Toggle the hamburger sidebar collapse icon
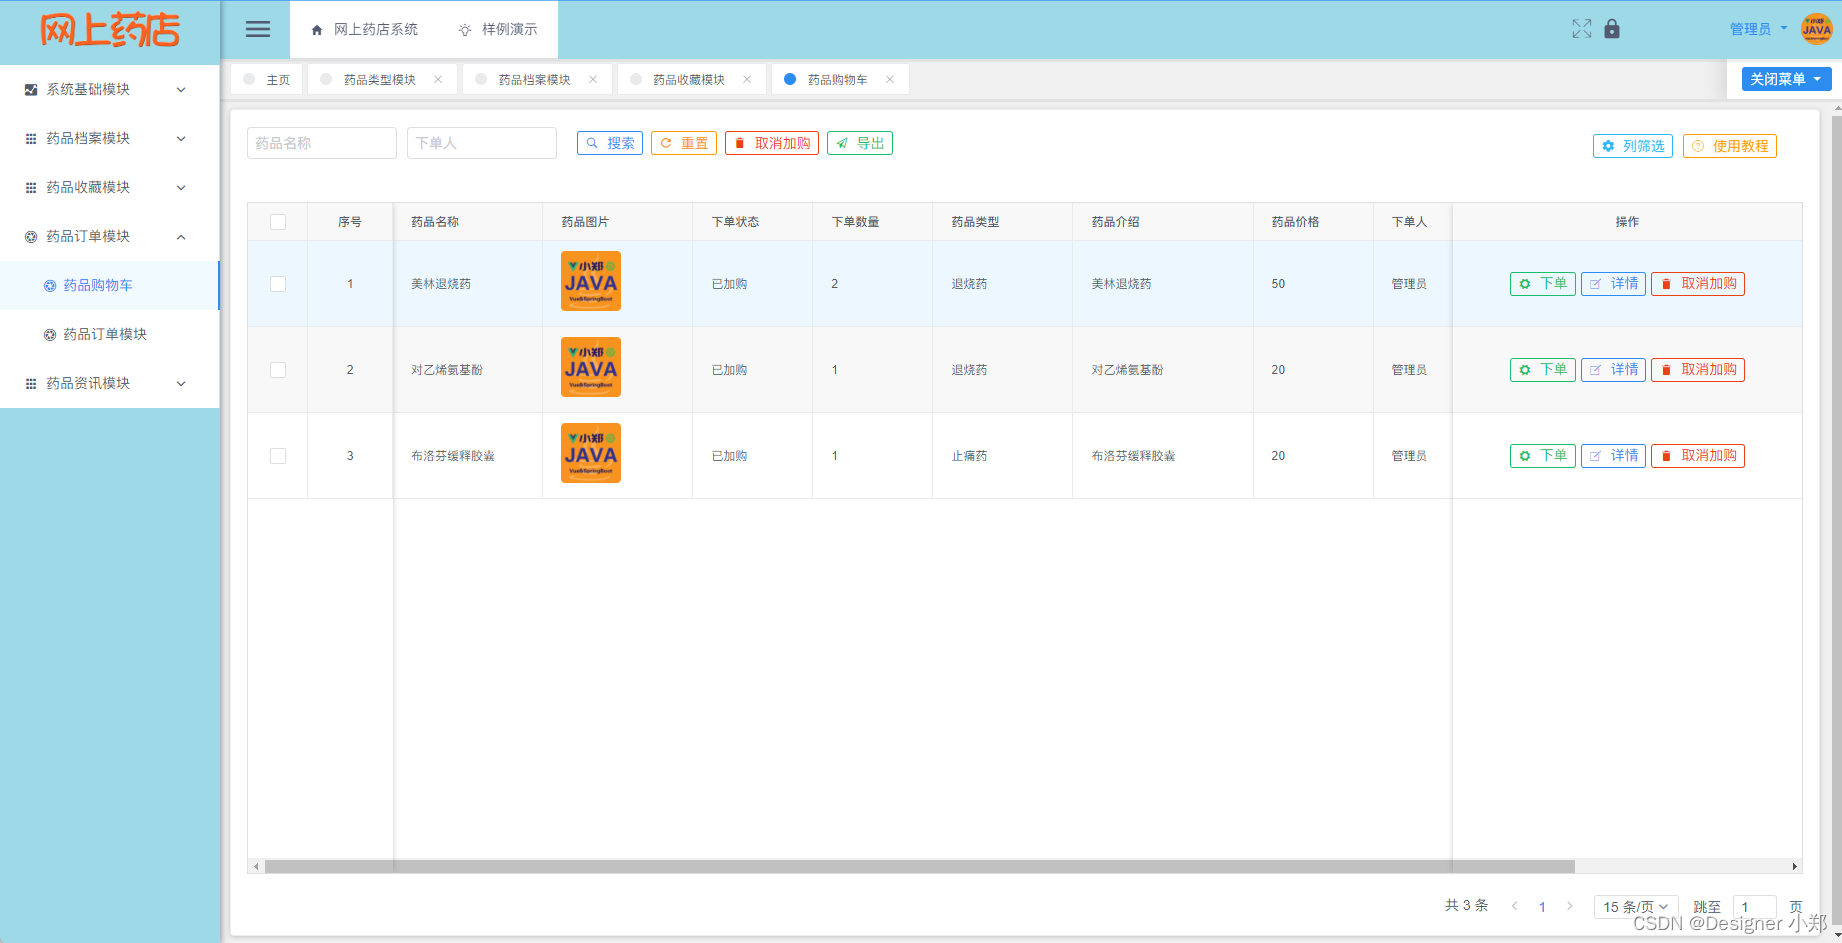 click(258, 29)
